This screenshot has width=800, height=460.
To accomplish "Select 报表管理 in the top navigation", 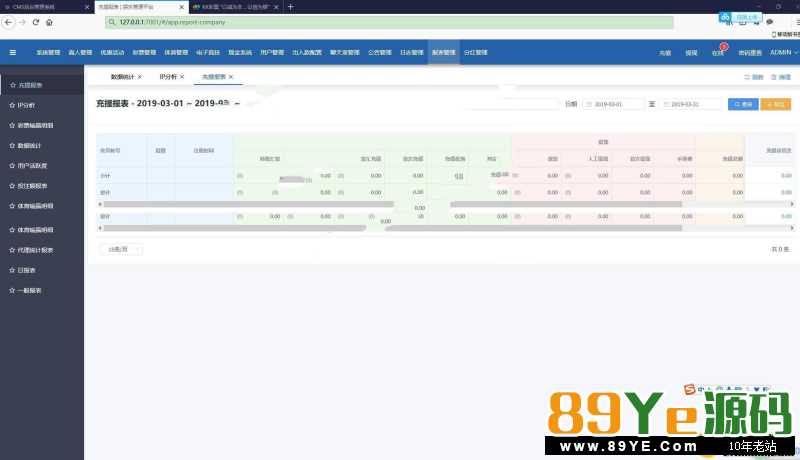I will coord(443,53).
